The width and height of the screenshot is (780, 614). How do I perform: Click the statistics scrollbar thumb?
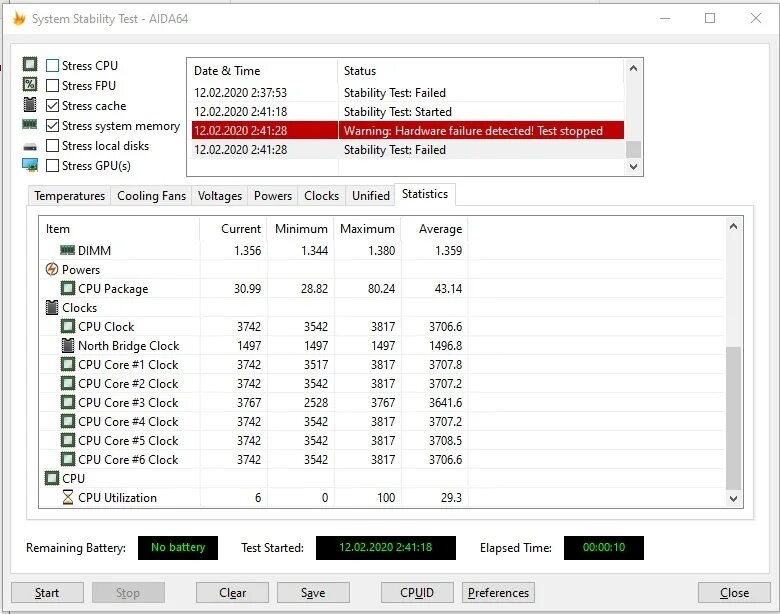point(733,418)
